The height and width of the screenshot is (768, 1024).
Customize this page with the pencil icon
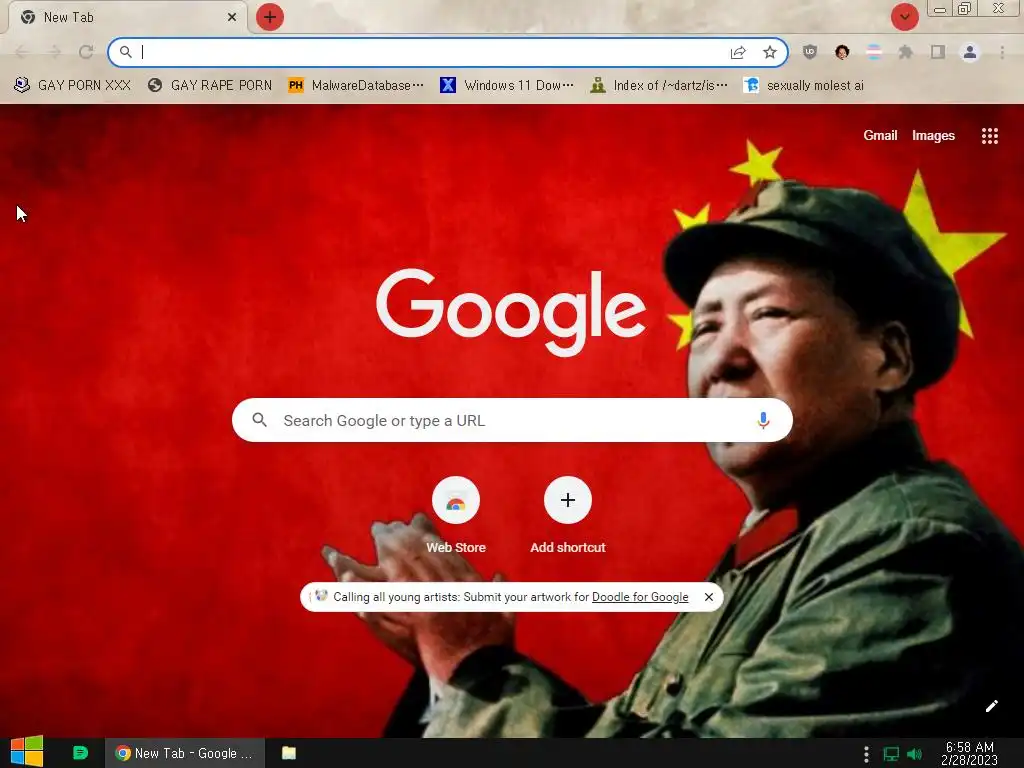(x=991, y=706)
